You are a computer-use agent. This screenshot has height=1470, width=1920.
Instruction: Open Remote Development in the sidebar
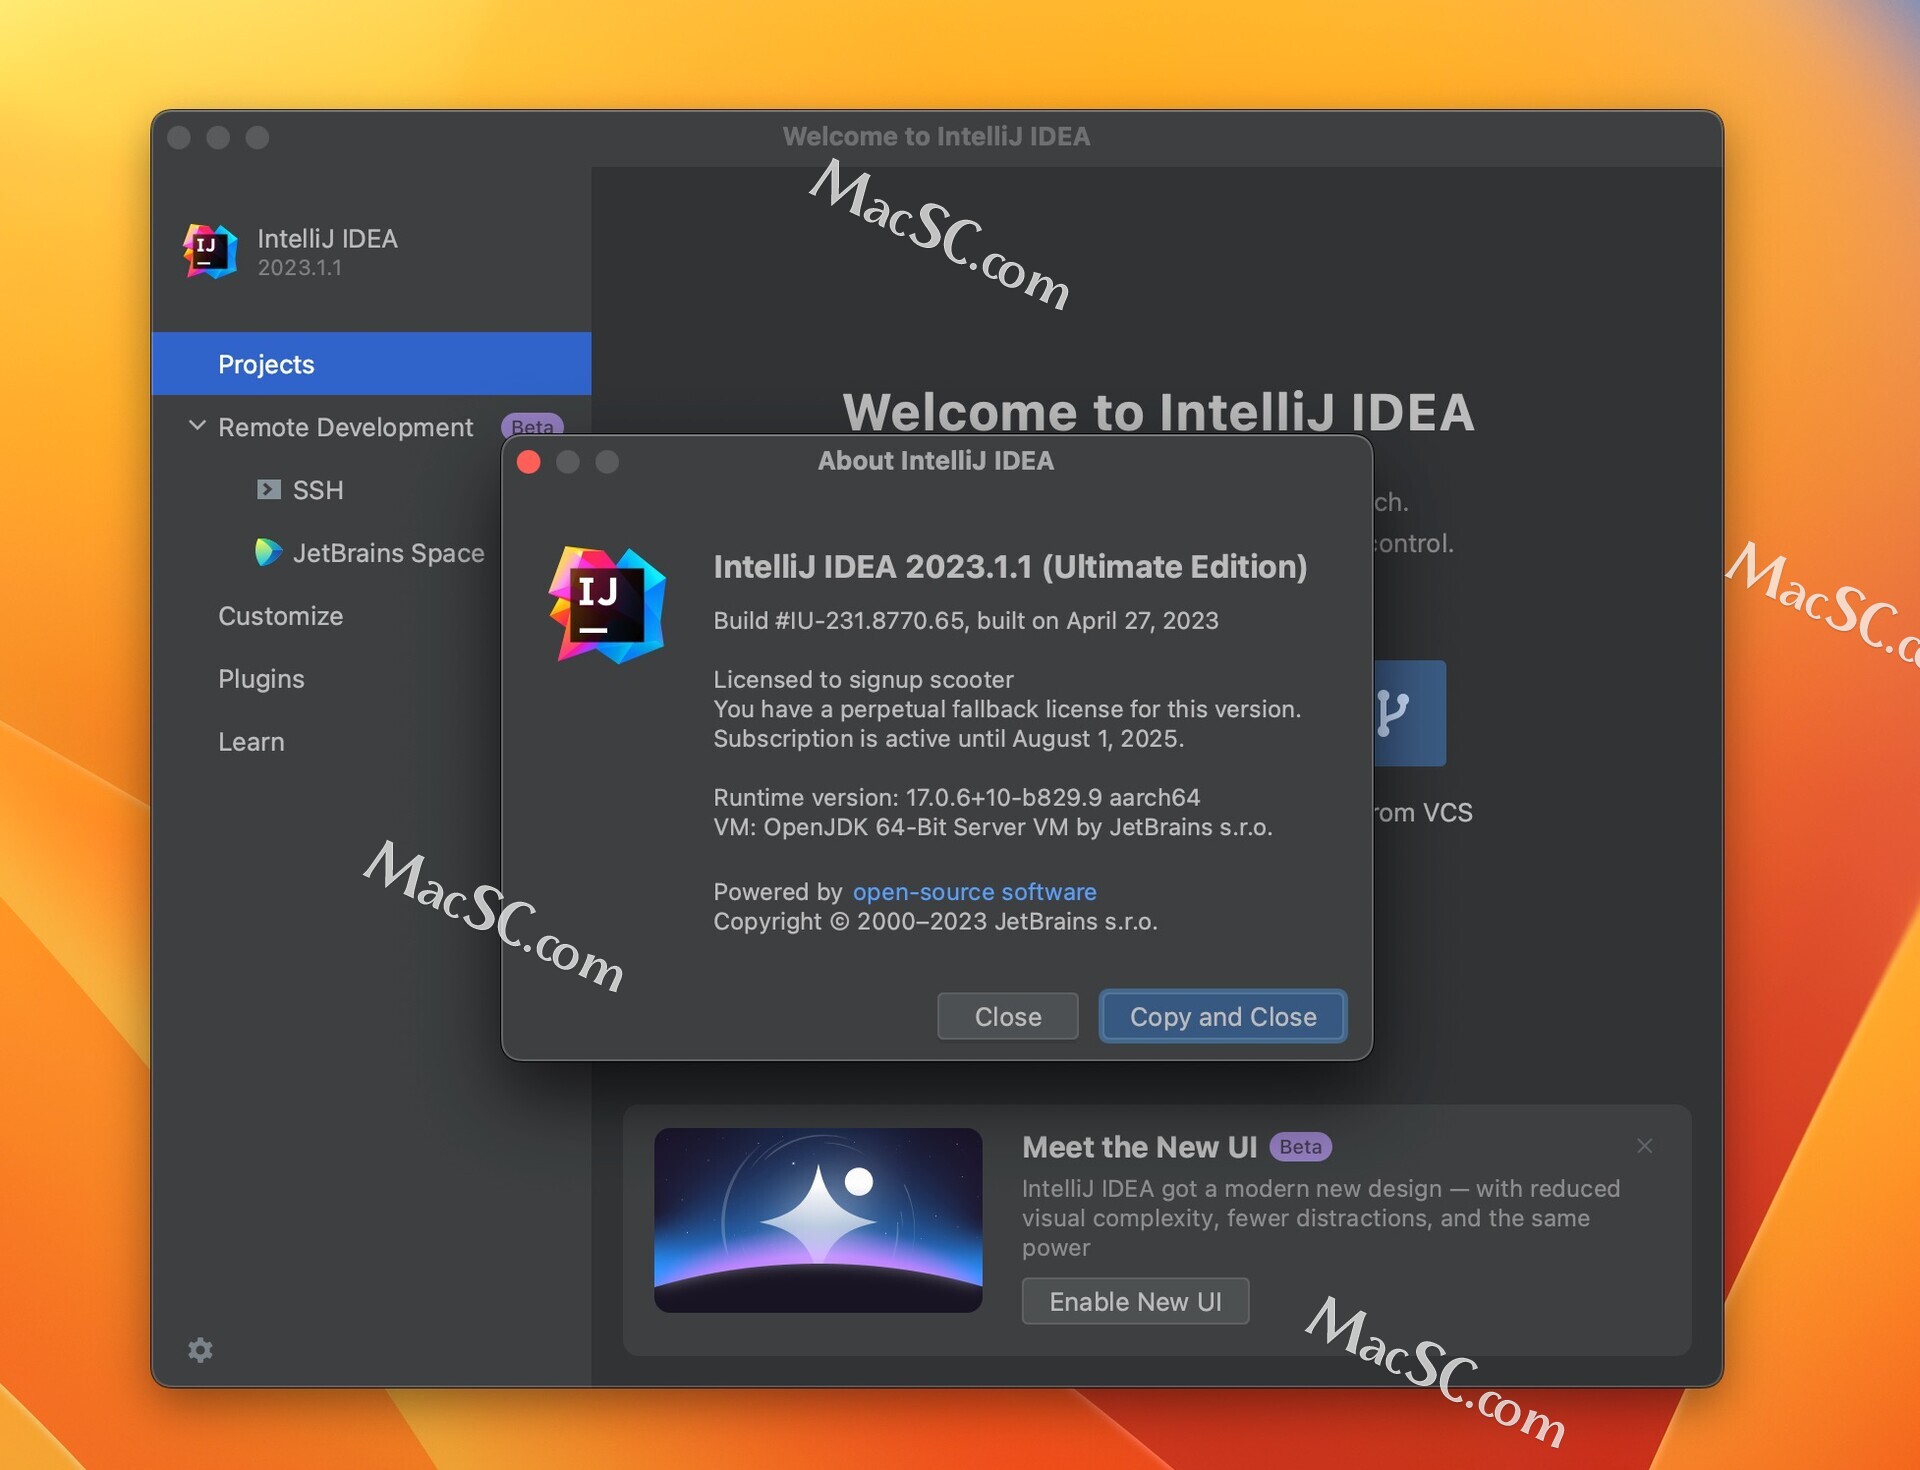click(x=346, y=427)
